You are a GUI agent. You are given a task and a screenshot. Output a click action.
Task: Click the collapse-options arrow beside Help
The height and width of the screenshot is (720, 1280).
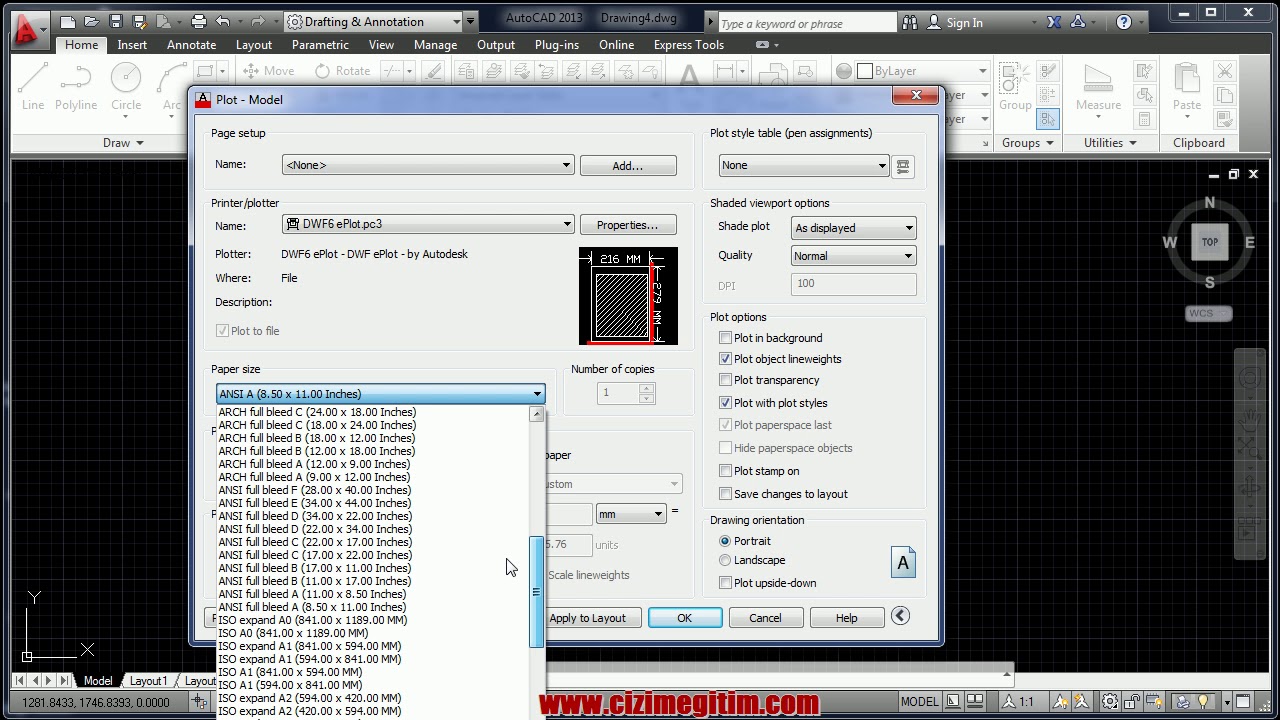pos(900,616)
